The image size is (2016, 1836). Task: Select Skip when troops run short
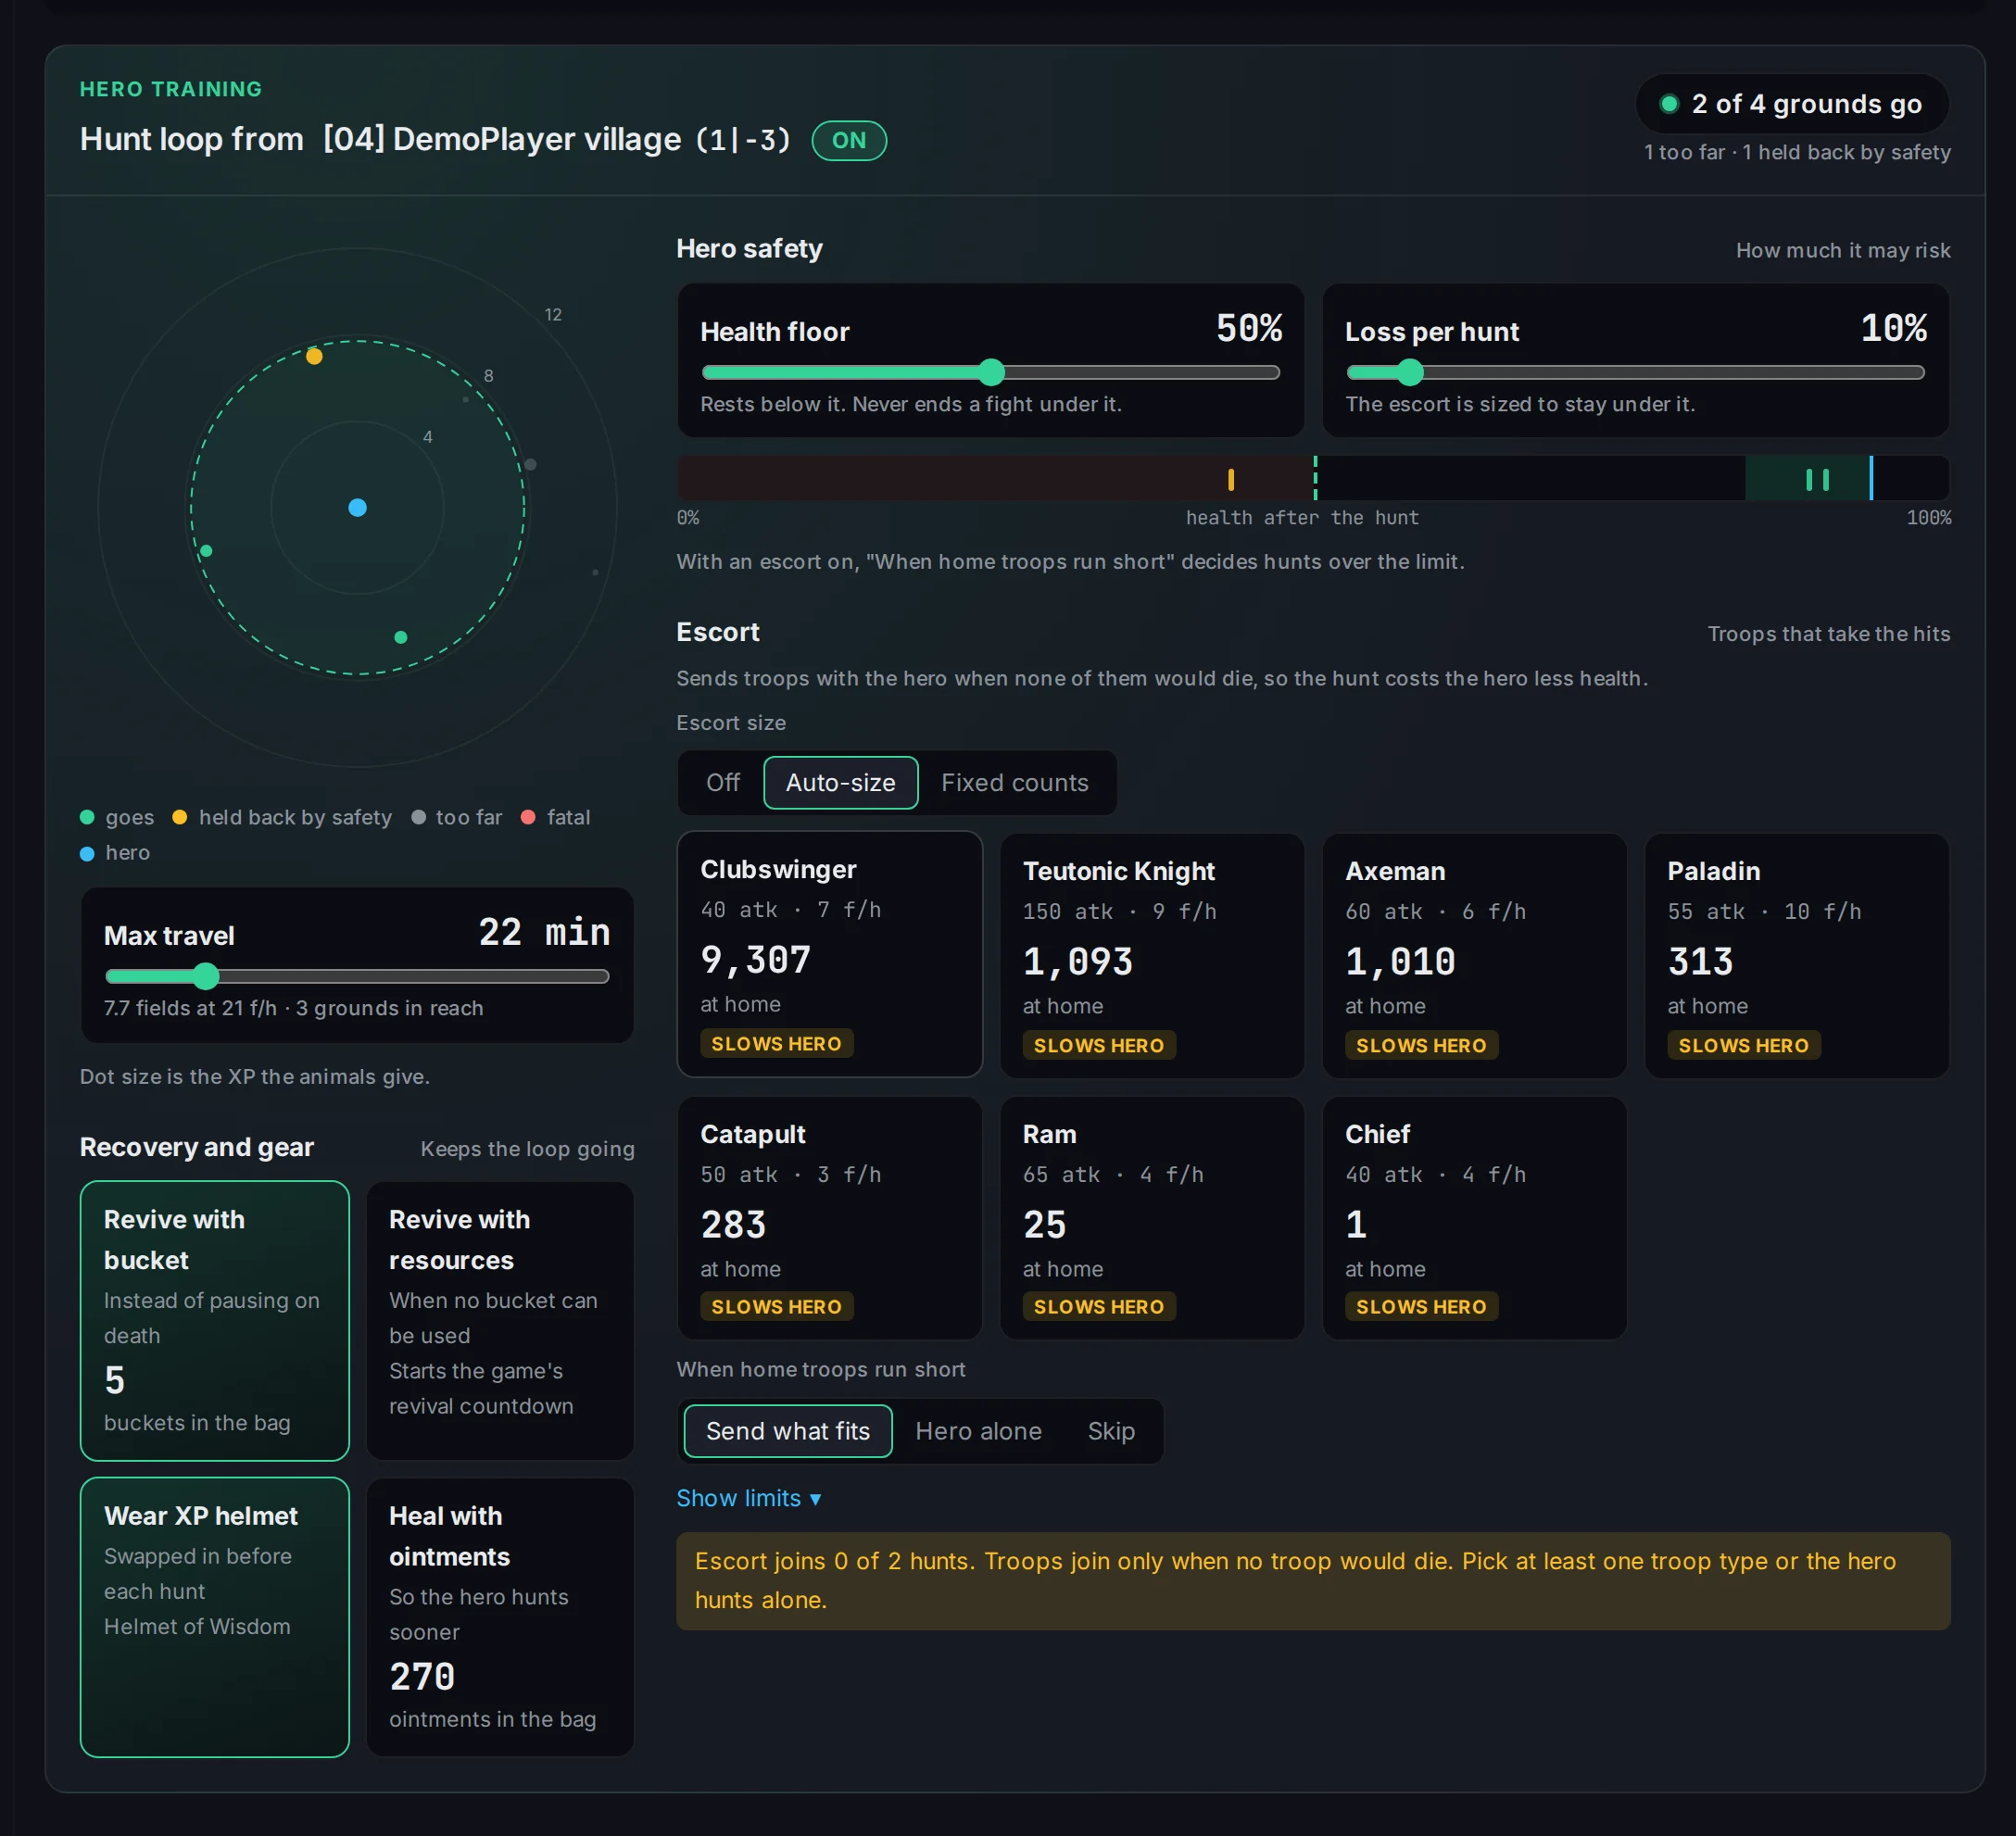click(x=1110, y=1431)
